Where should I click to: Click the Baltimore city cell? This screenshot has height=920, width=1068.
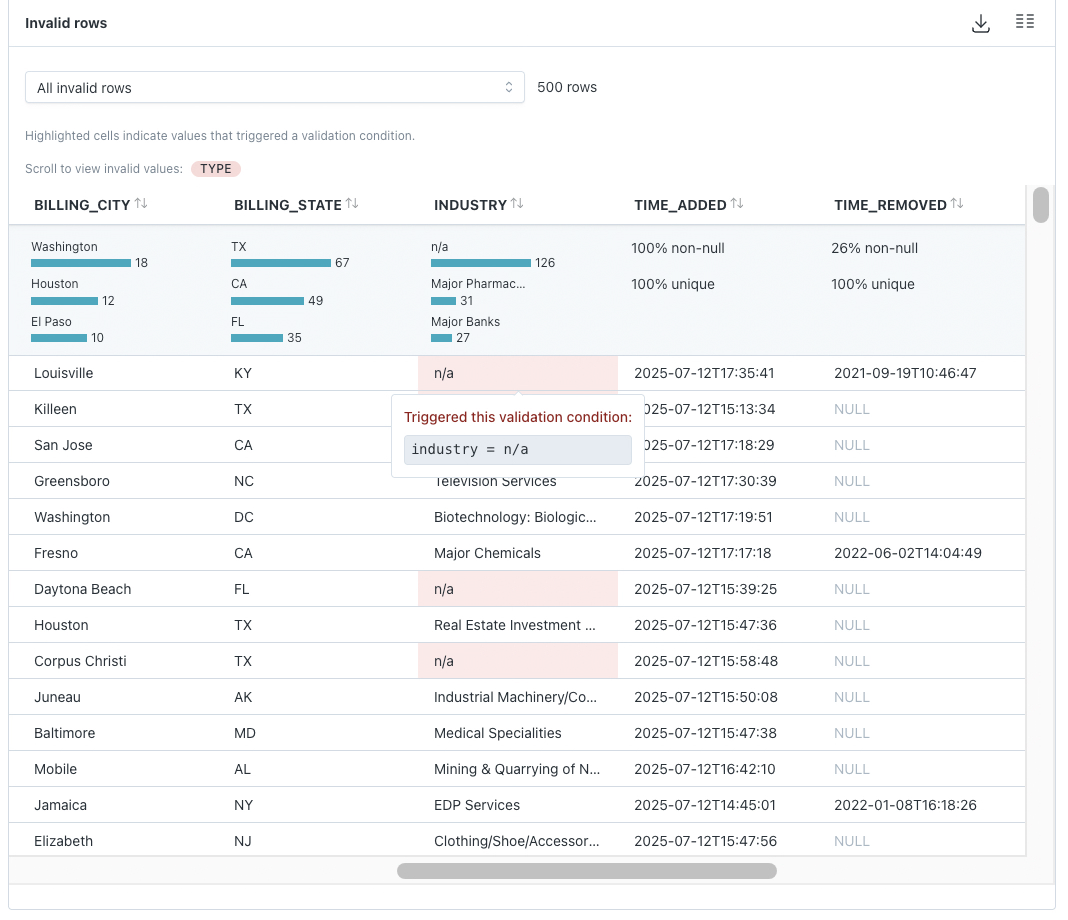65,733
